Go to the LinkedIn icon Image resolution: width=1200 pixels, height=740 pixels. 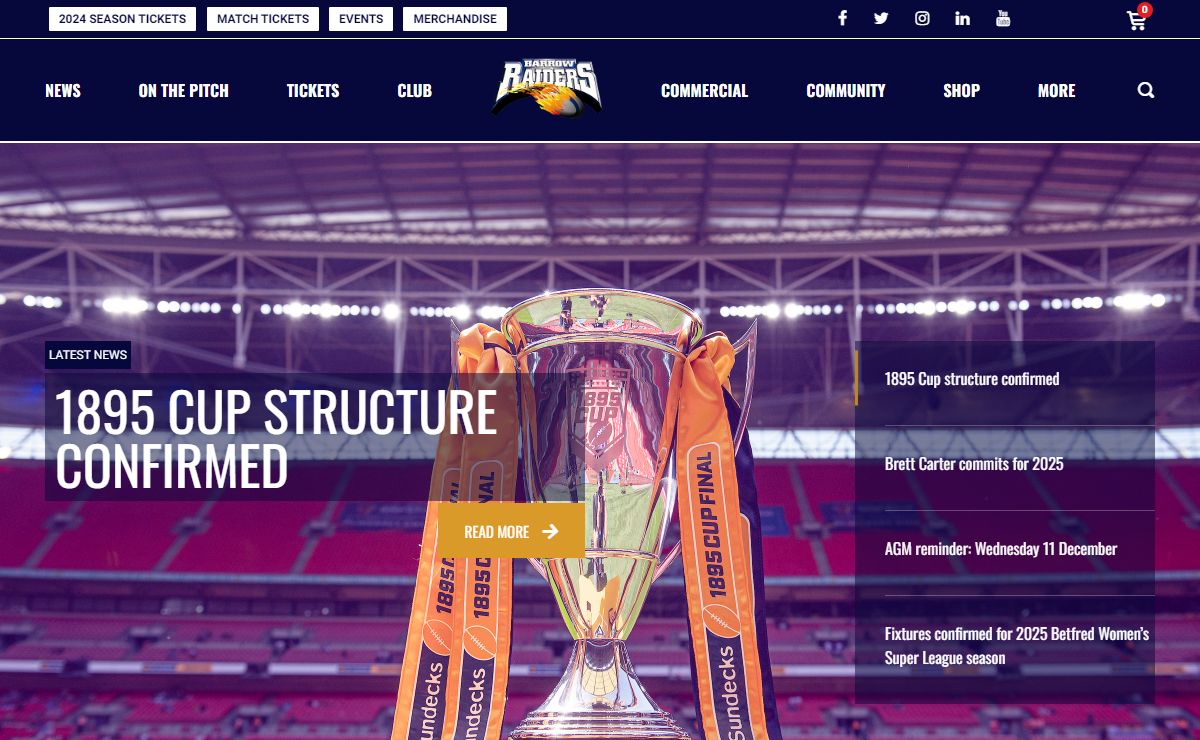[x=962, y=18]
